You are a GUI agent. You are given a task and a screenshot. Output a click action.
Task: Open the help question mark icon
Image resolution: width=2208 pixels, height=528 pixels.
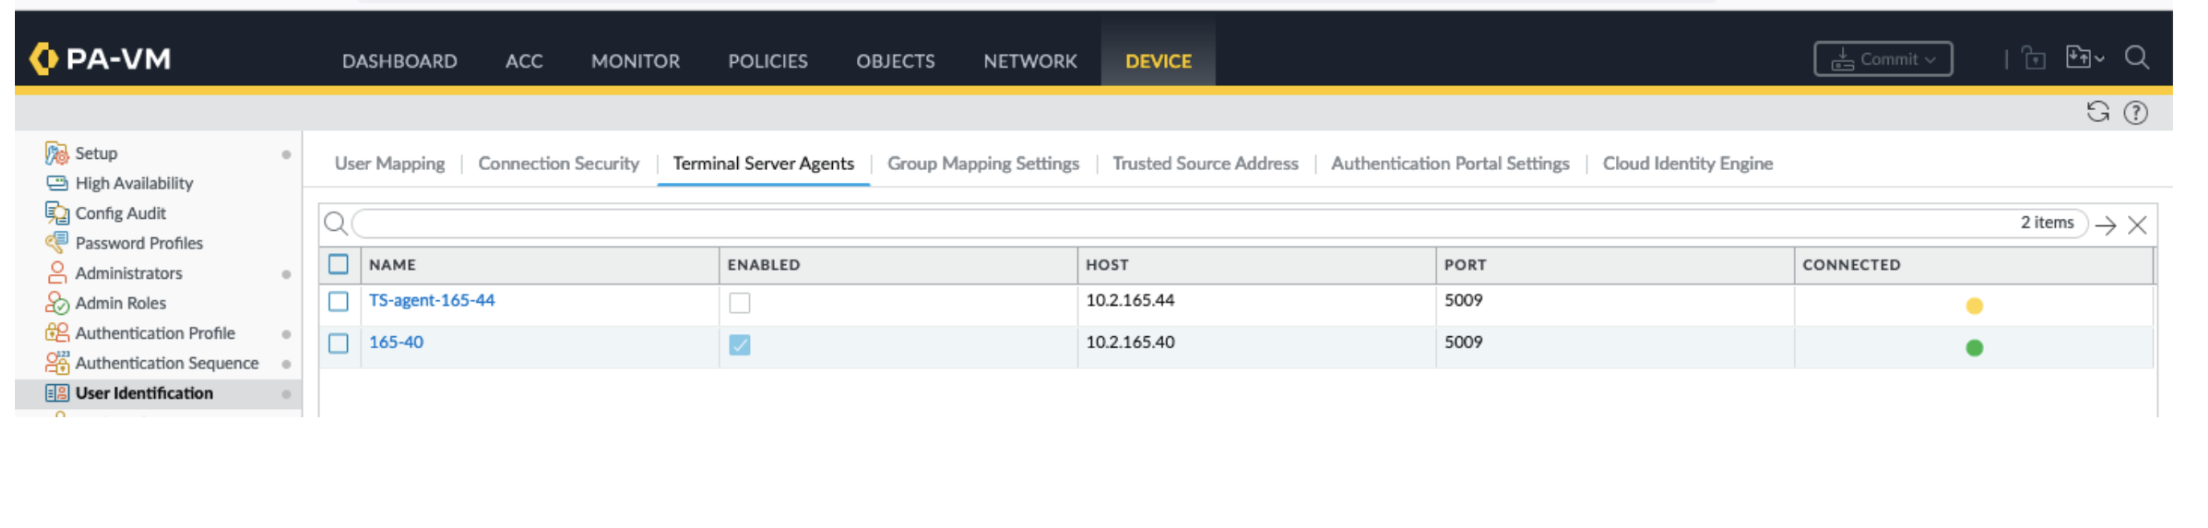point(2135,113)
